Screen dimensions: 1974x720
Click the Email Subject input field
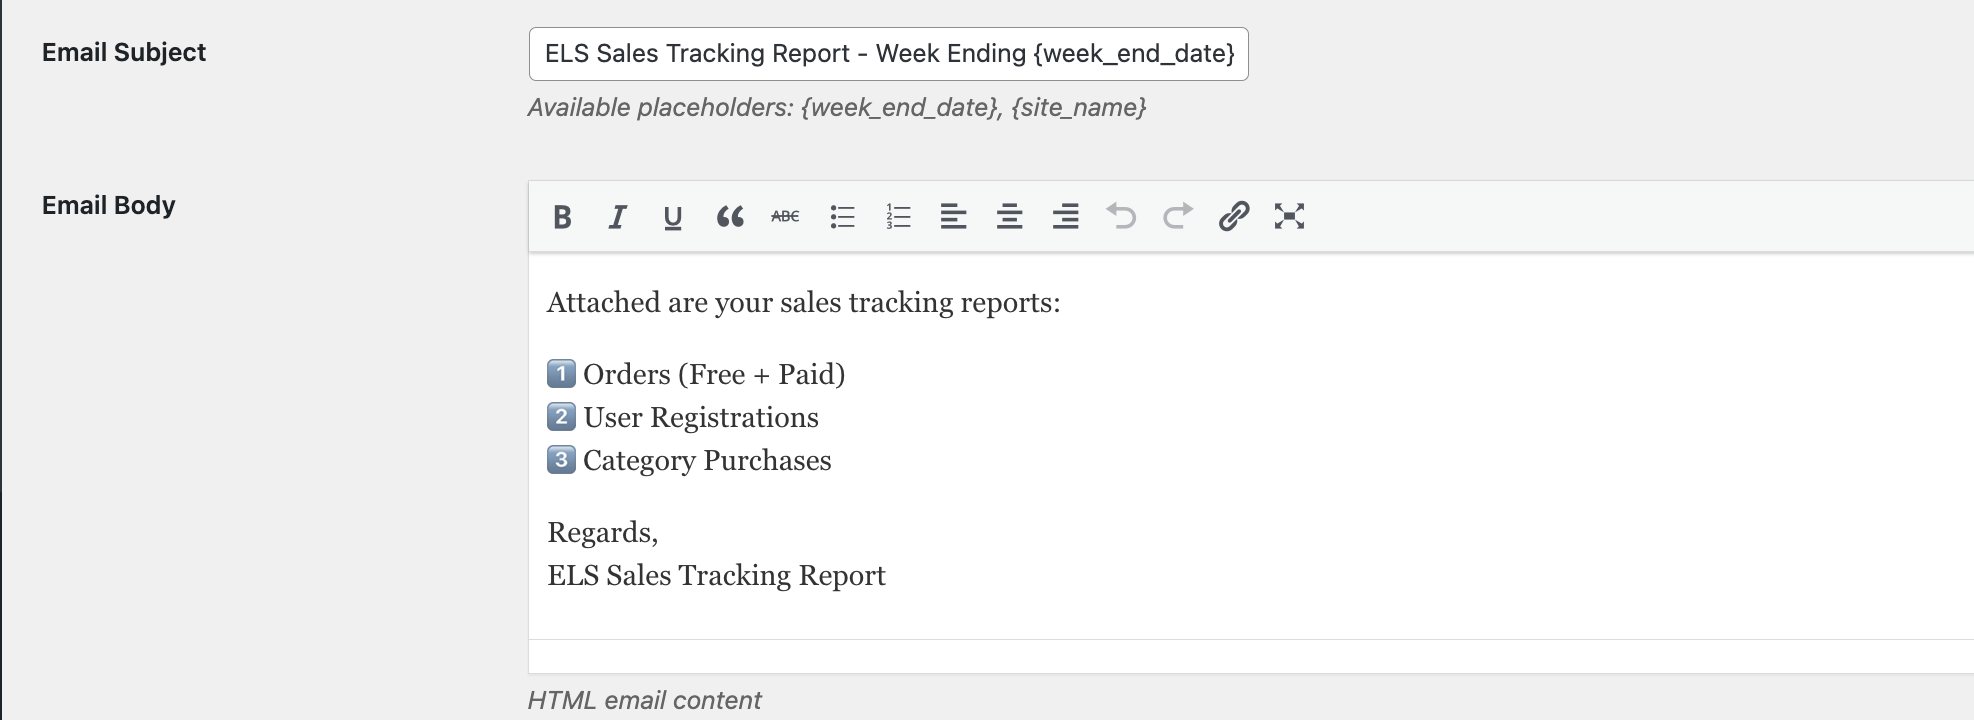click(888, 54)
